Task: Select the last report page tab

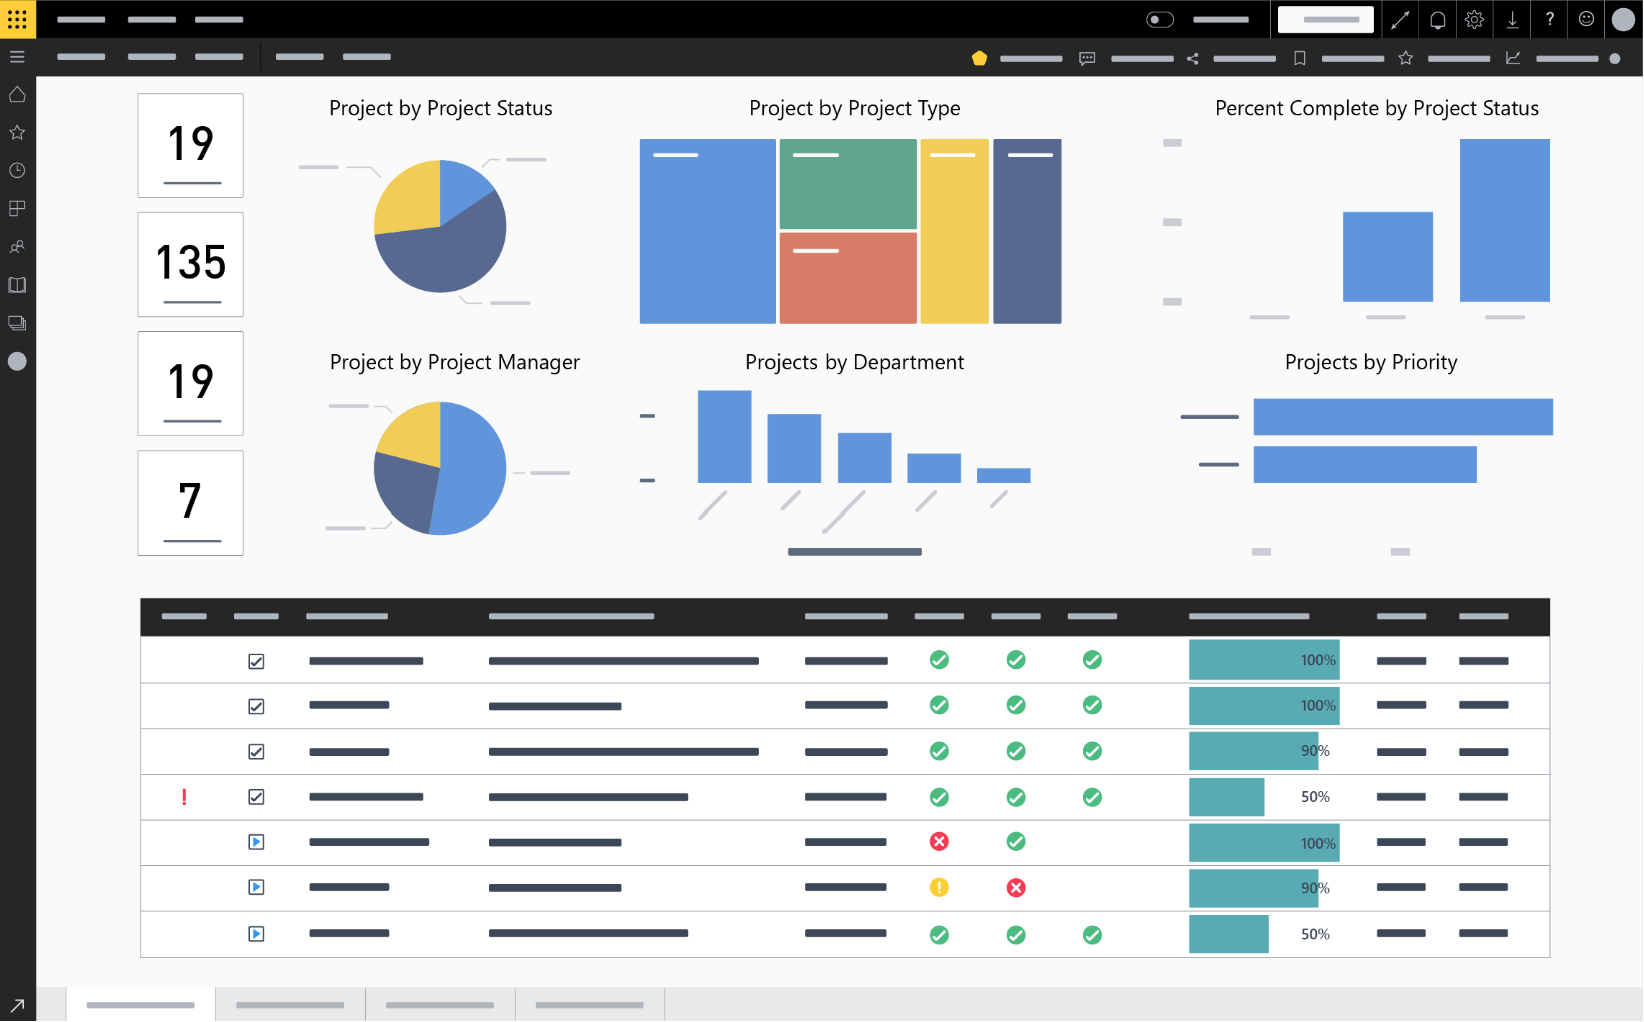Action: (590, 1004)
